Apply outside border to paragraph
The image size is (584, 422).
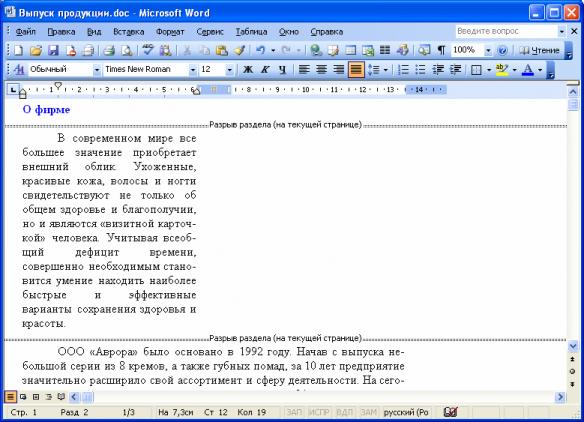476,70
